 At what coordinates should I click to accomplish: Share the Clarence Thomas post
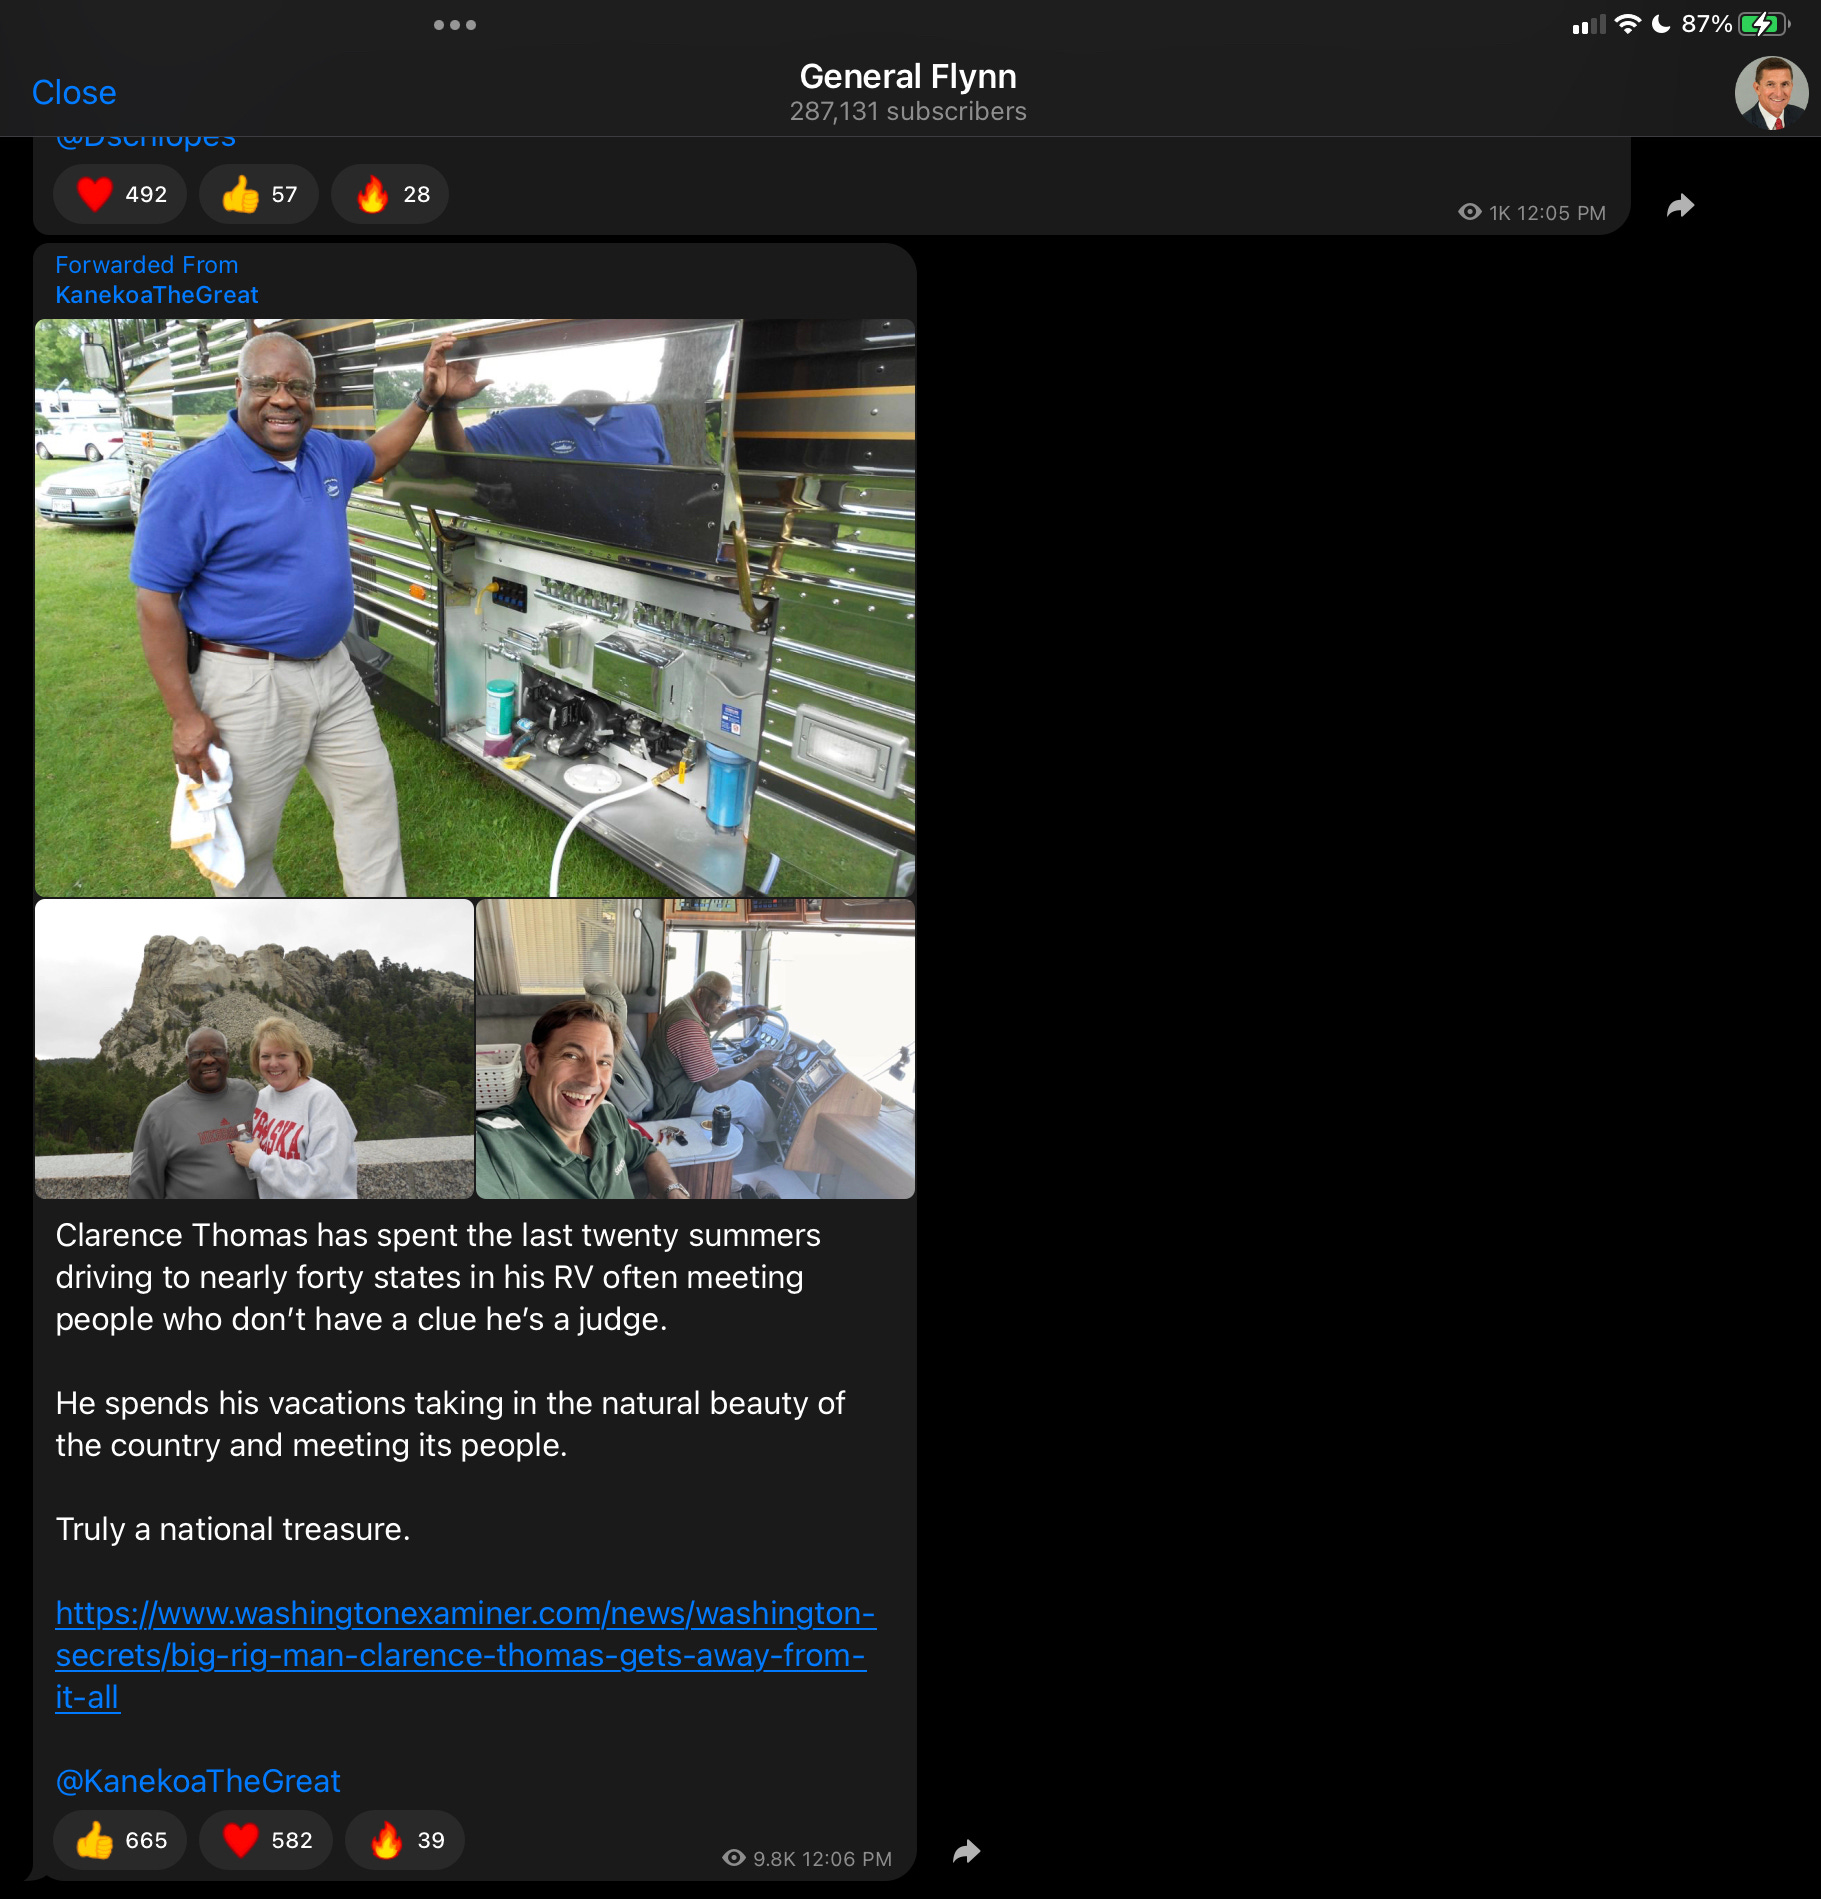pos(967,1852)
